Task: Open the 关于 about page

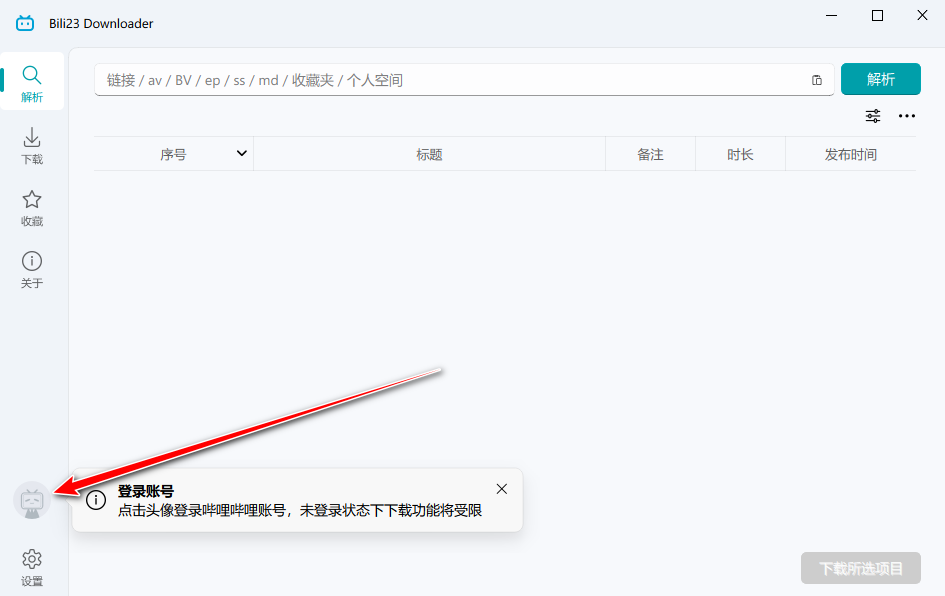Action: click(x=32, y=269)
